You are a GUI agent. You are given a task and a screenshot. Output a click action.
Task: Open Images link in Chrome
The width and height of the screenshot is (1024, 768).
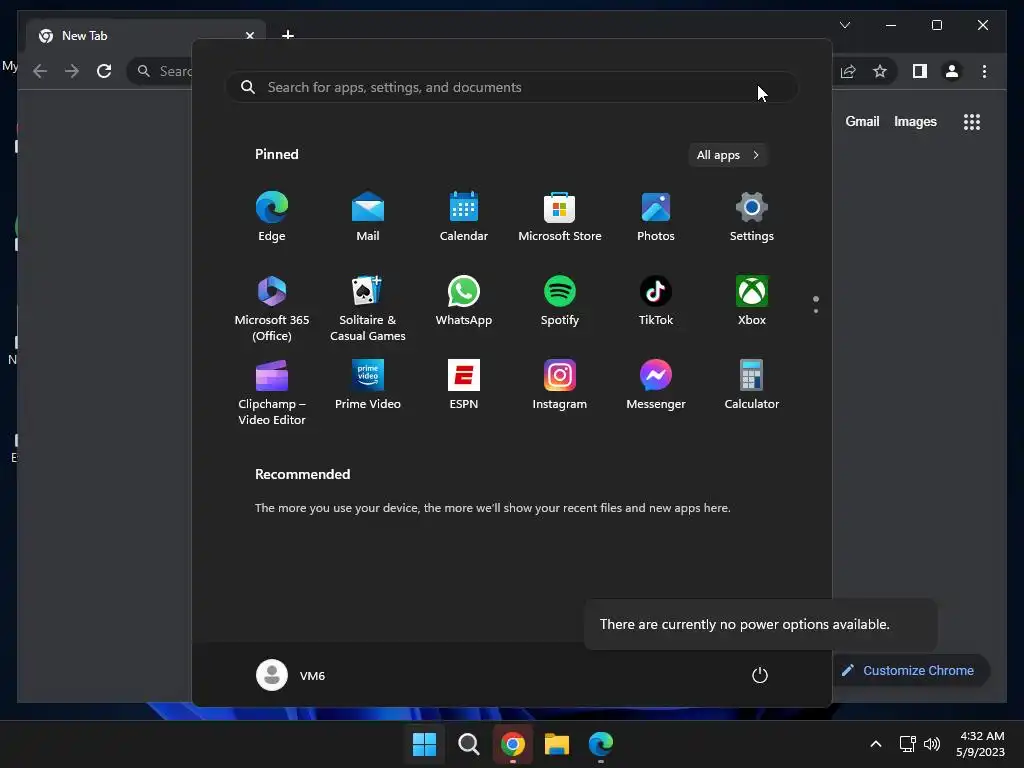[915, 121]
